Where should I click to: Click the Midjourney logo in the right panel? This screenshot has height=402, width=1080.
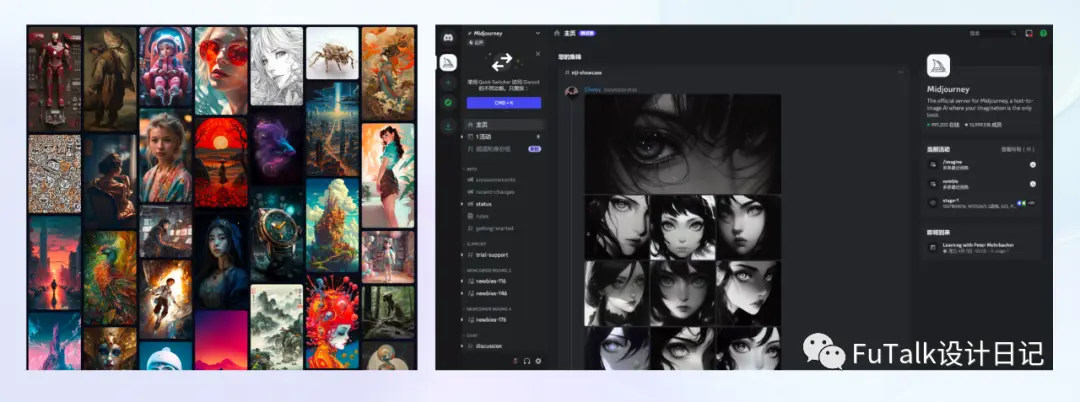coord(939,66)
